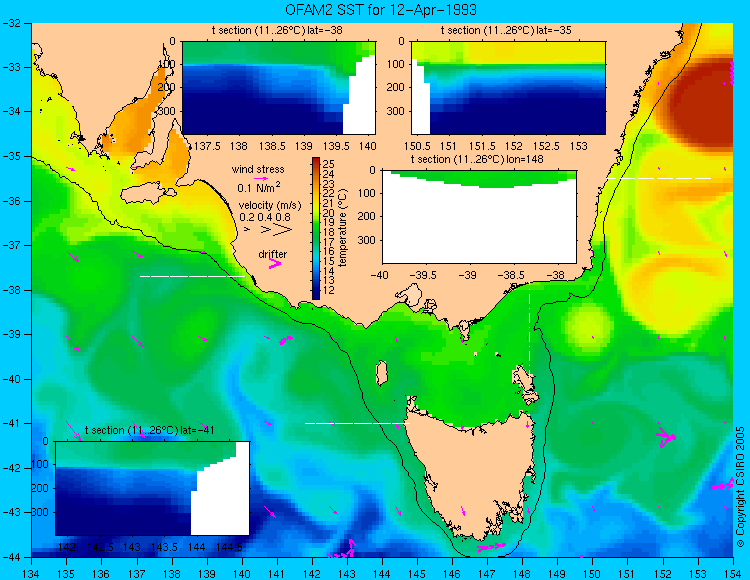Click the drifter track south of Tasmania

point(491,547)
